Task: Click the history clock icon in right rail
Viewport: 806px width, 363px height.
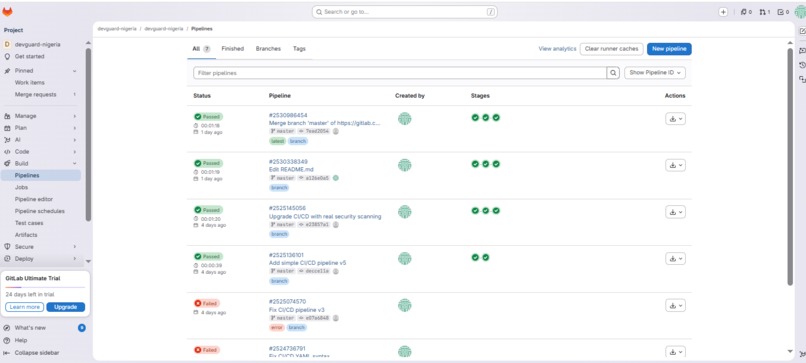Action: pyautogui.click(x=802, y=65)
